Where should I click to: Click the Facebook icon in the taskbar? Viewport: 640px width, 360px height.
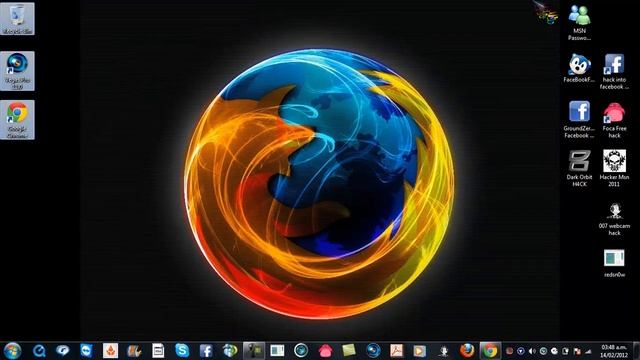coord(206,351)
